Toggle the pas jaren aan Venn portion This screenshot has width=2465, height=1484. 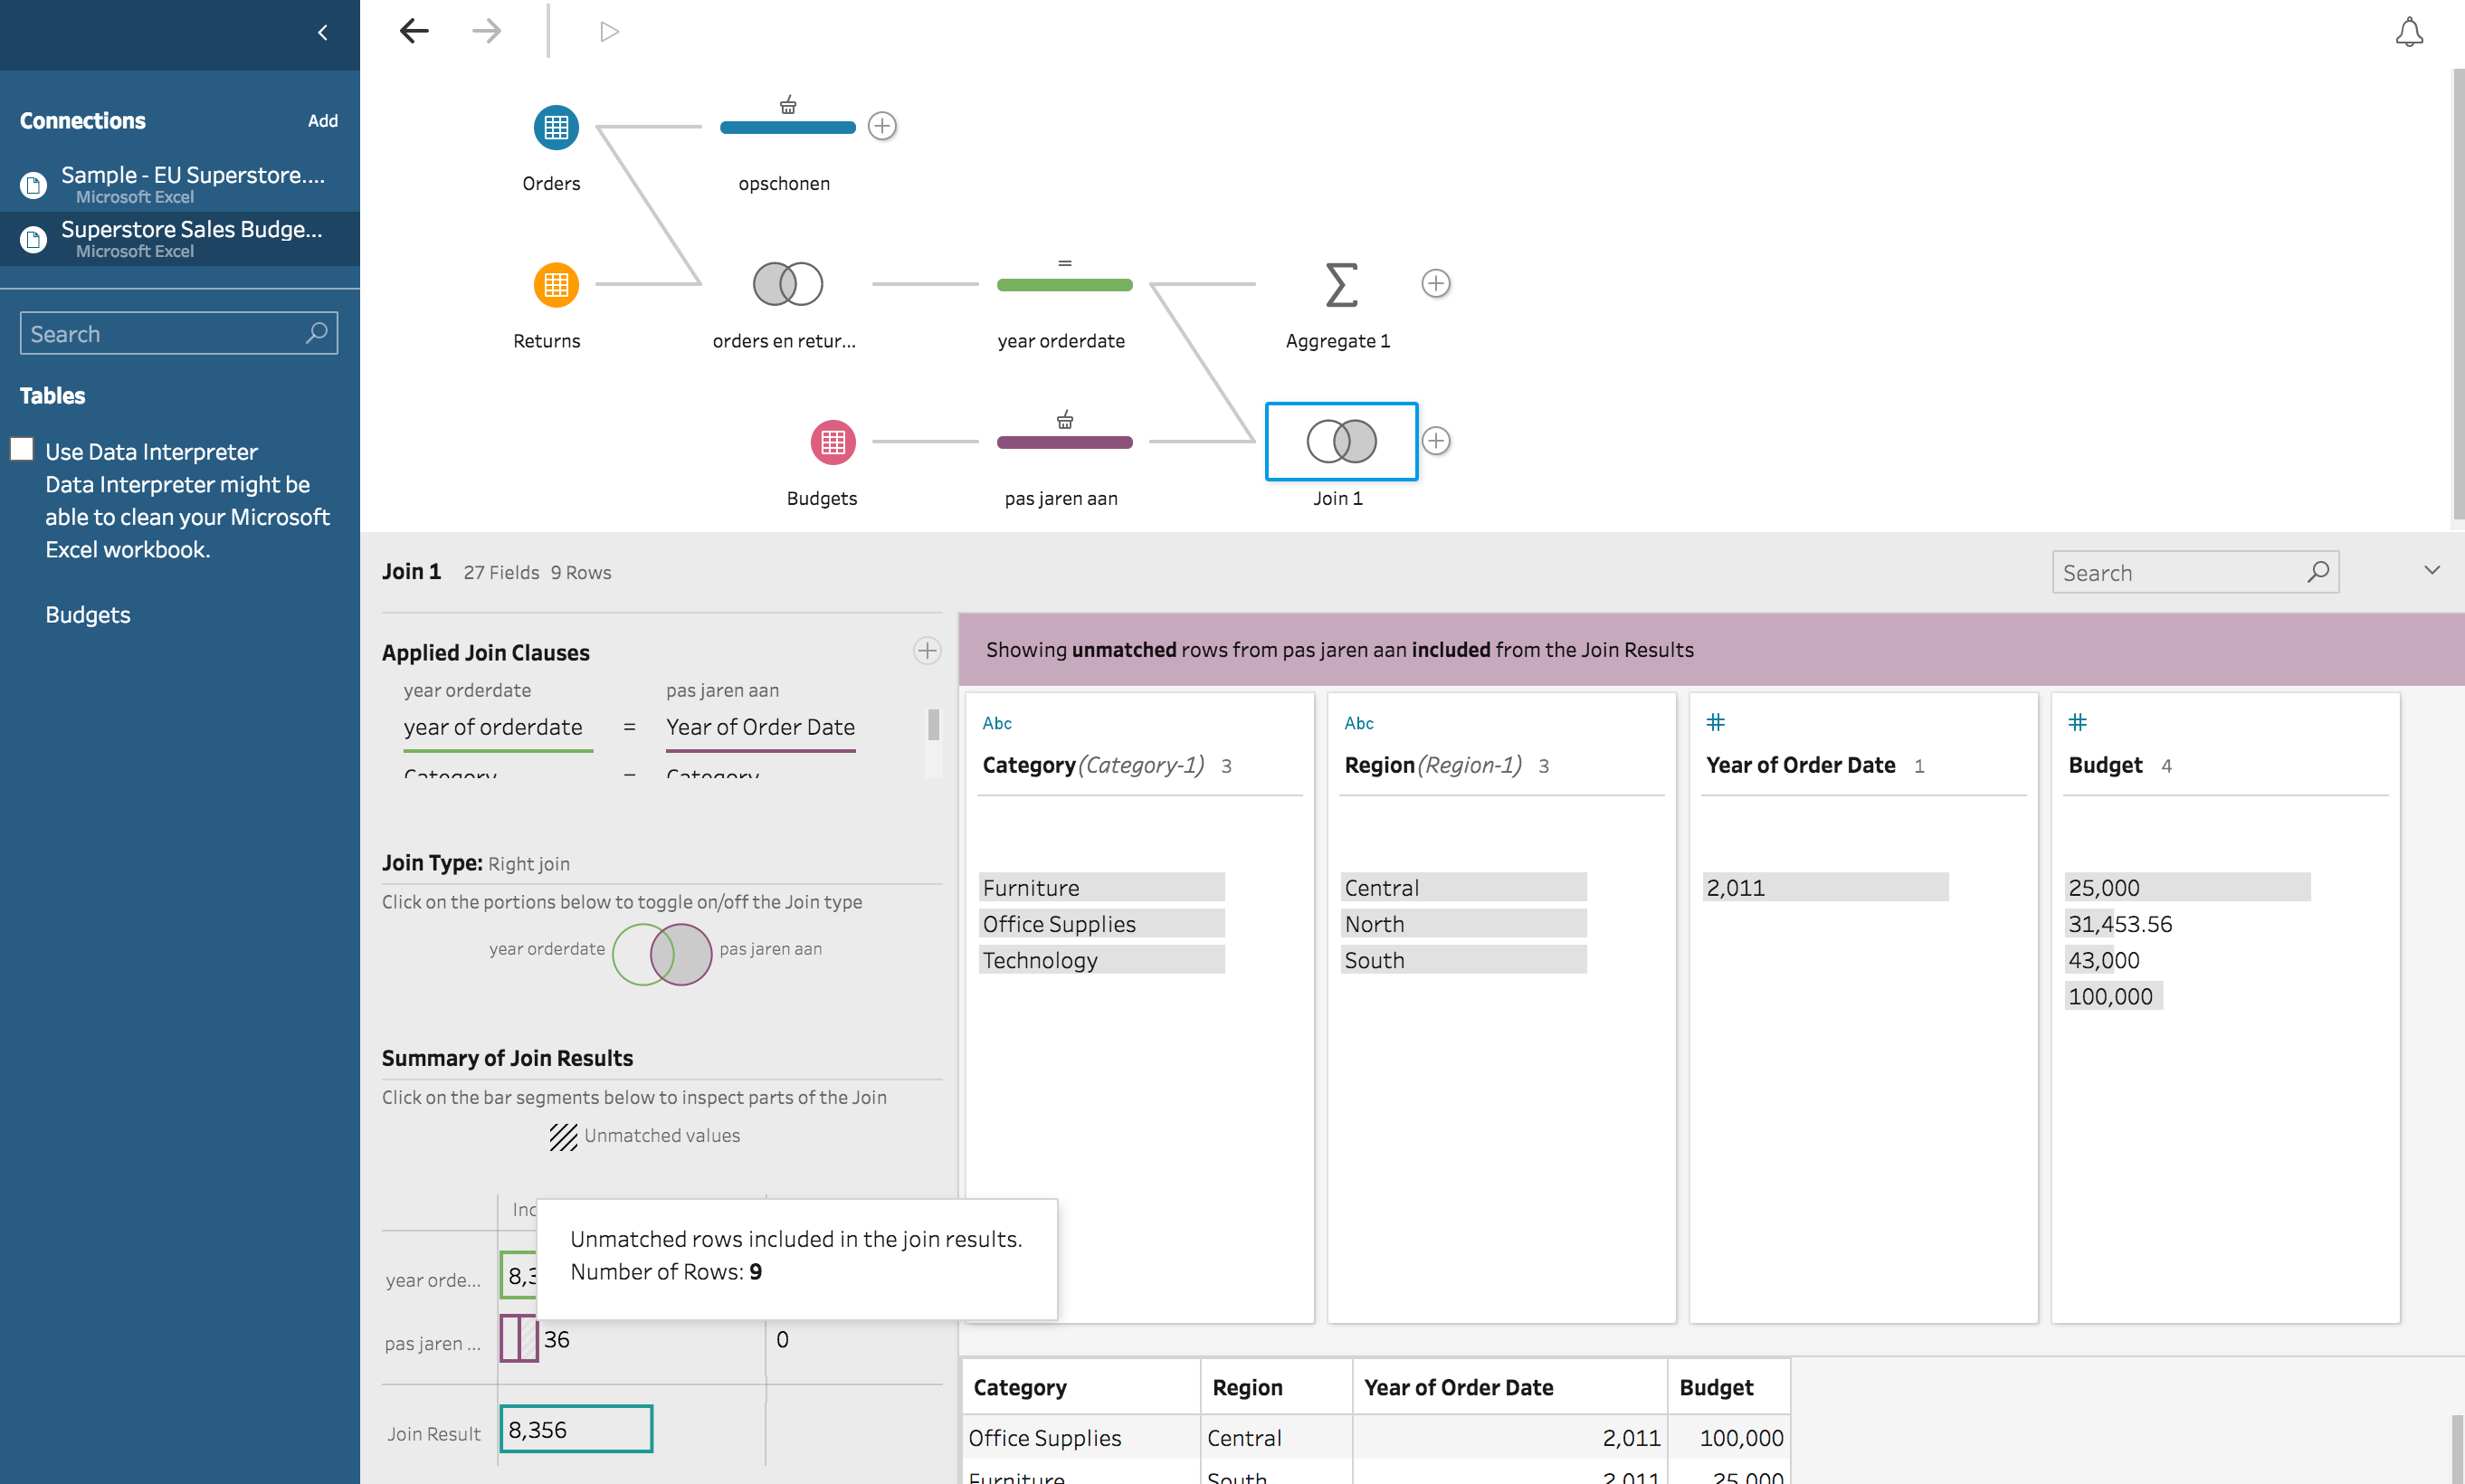695,954
